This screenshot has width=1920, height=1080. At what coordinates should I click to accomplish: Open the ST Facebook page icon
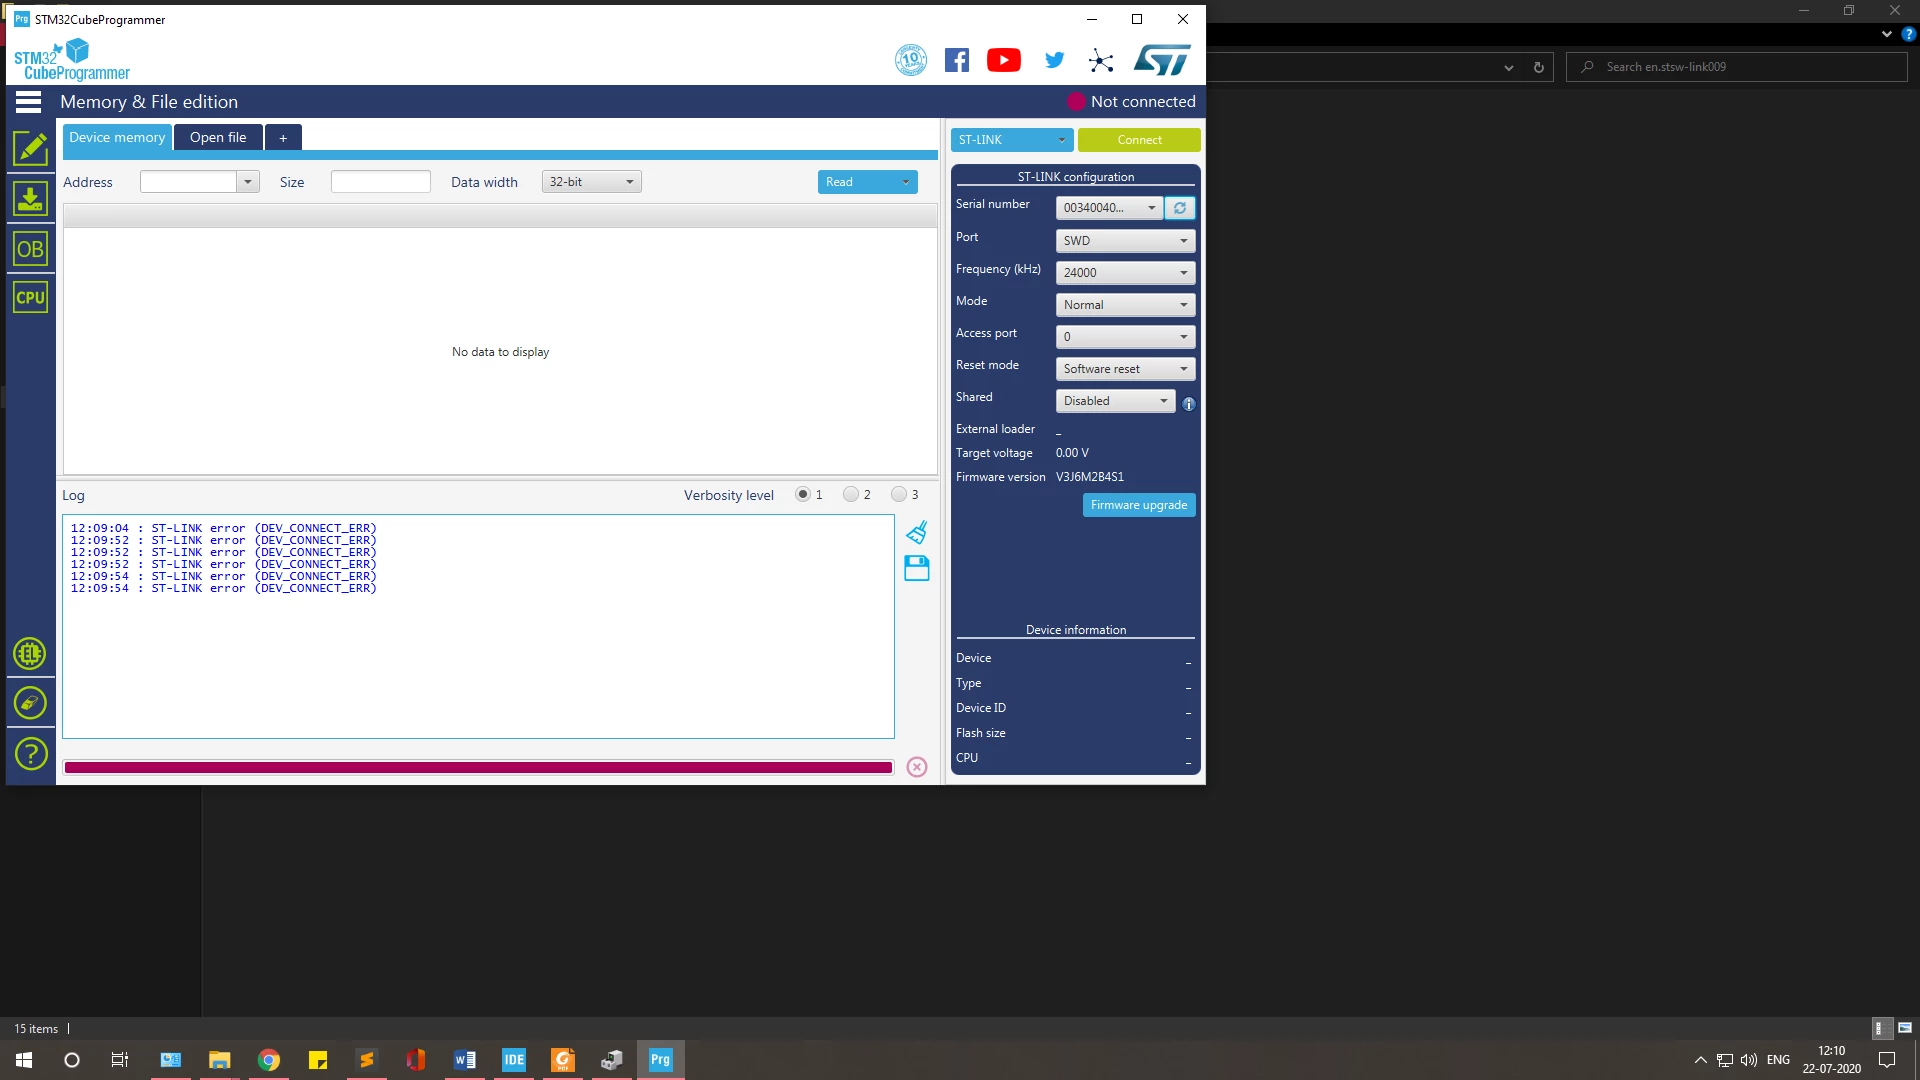click(x=957, y=60)
